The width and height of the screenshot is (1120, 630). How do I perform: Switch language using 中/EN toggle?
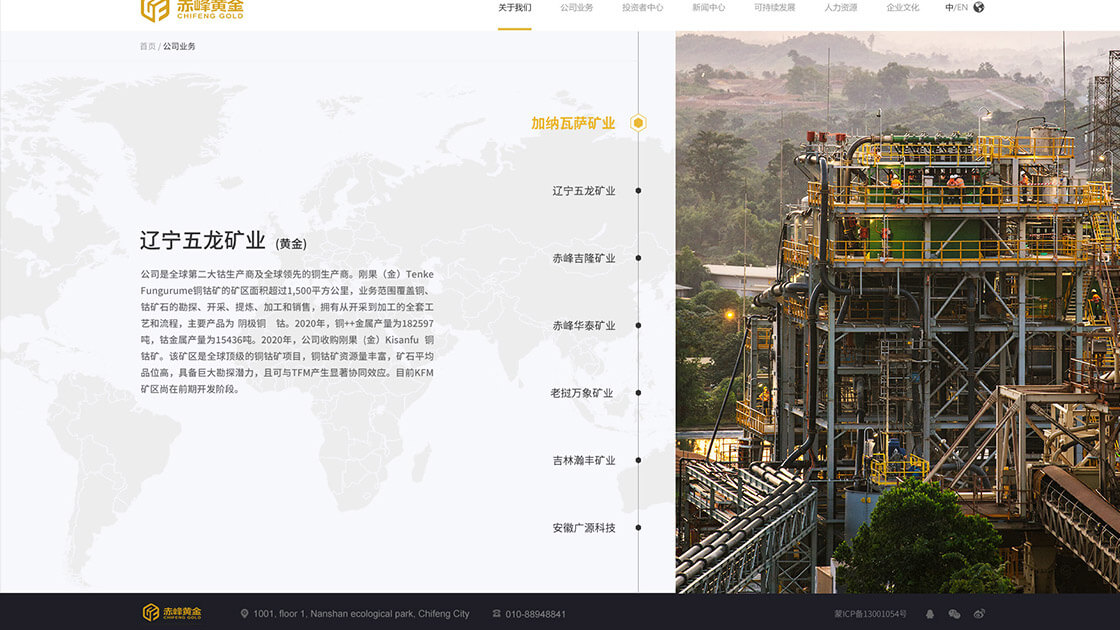[x=956, y=8]
